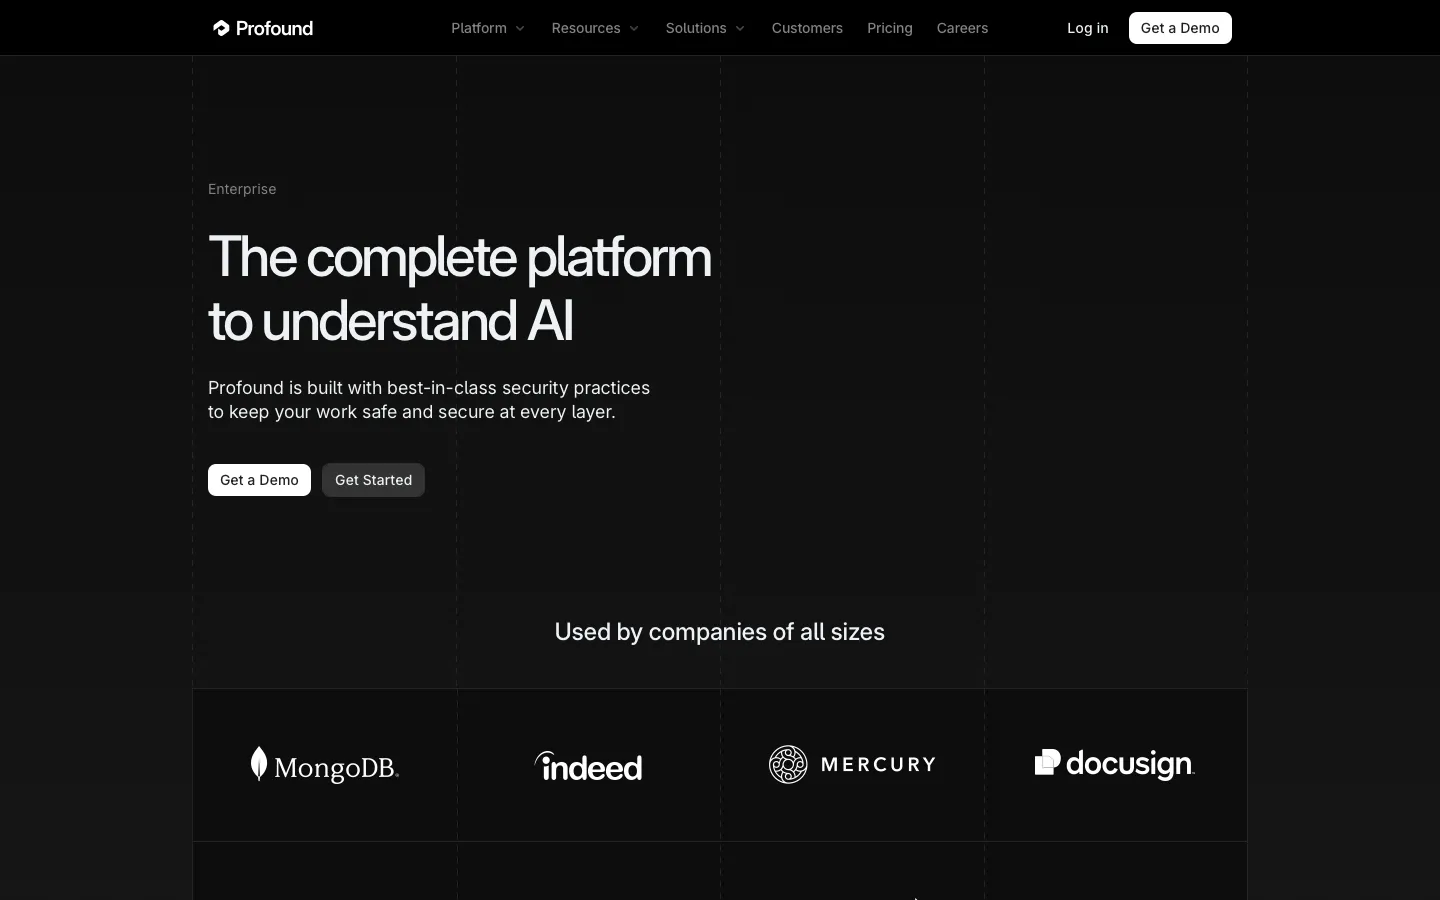Expand the Resources chevron arrow
This screenshot has height=900, width=1440.
coord(634,28)
